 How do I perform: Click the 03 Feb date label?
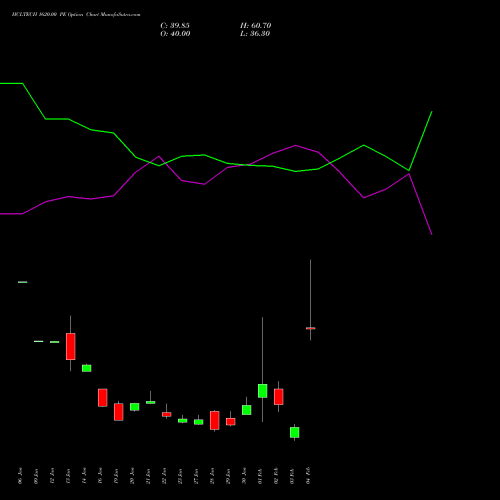coord(292,476)
